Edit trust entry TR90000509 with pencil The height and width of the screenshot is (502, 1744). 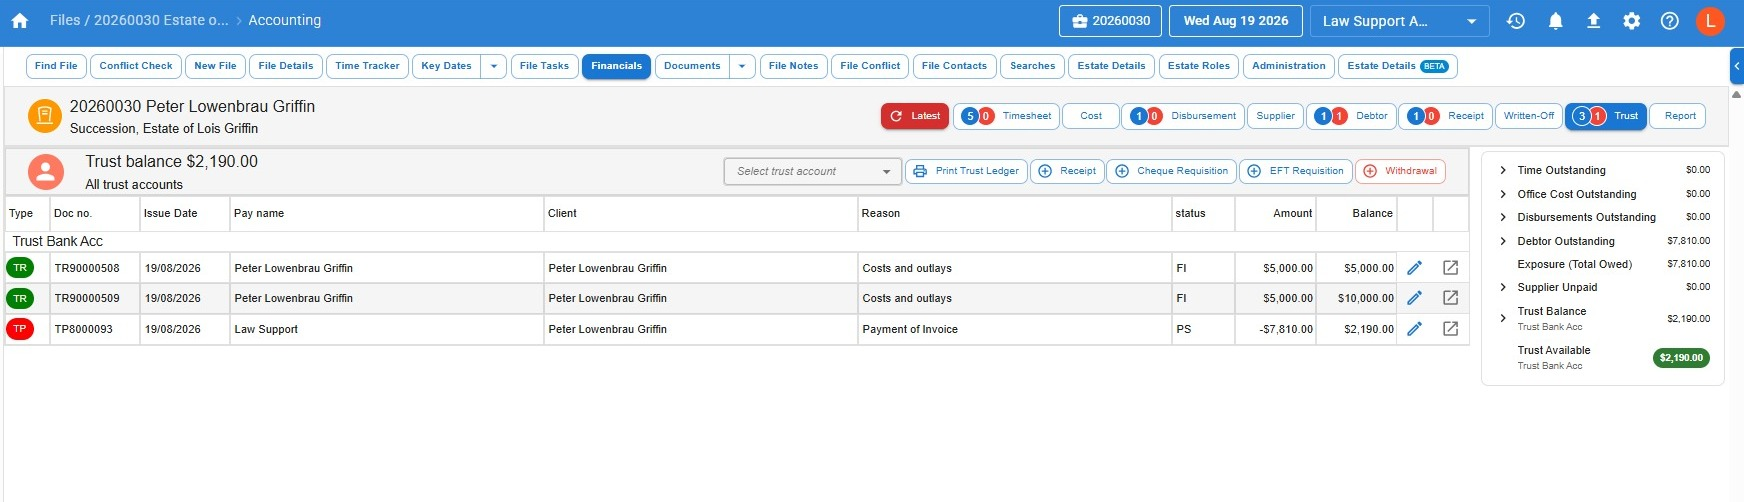pyautogui.click(x=1414, y=298)
